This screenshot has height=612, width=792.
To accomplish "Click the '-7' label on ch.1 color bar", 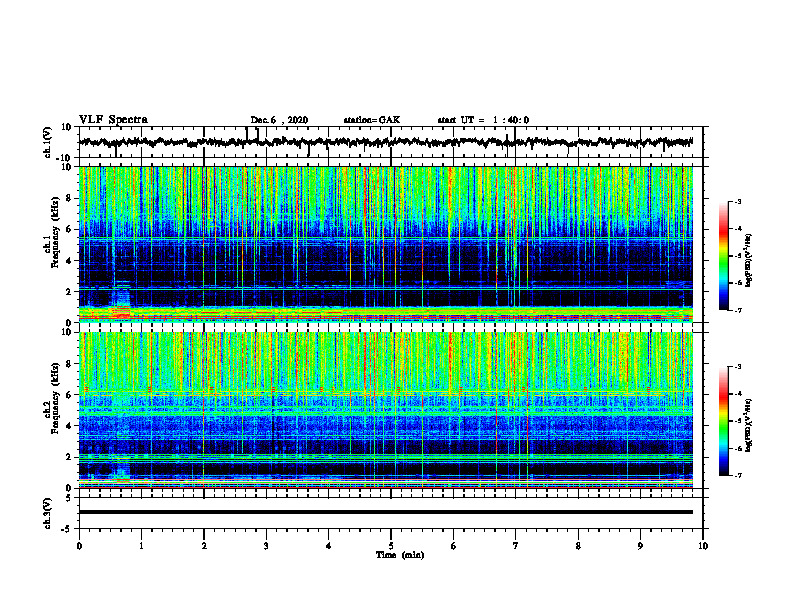I will (738, 310).
